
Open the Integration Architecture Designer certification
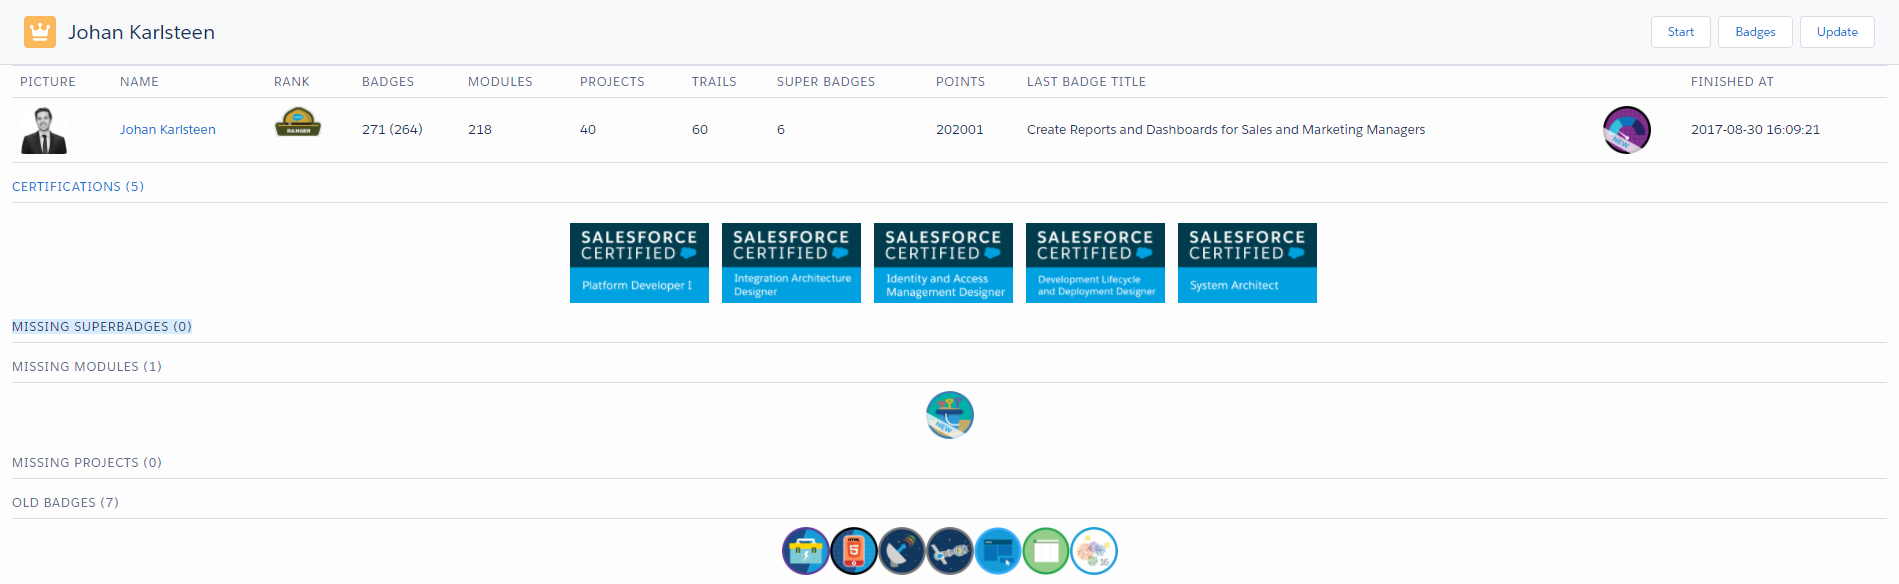tap(791, 263)
